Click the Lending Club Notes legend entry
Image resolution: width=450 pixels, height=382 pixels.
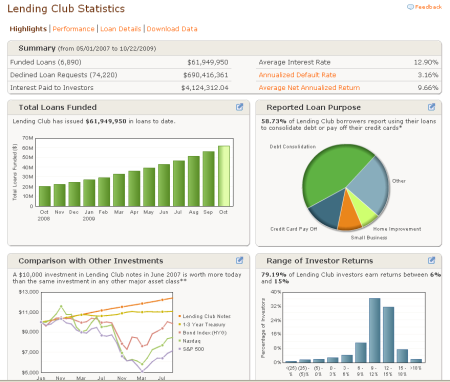[205, 316]
